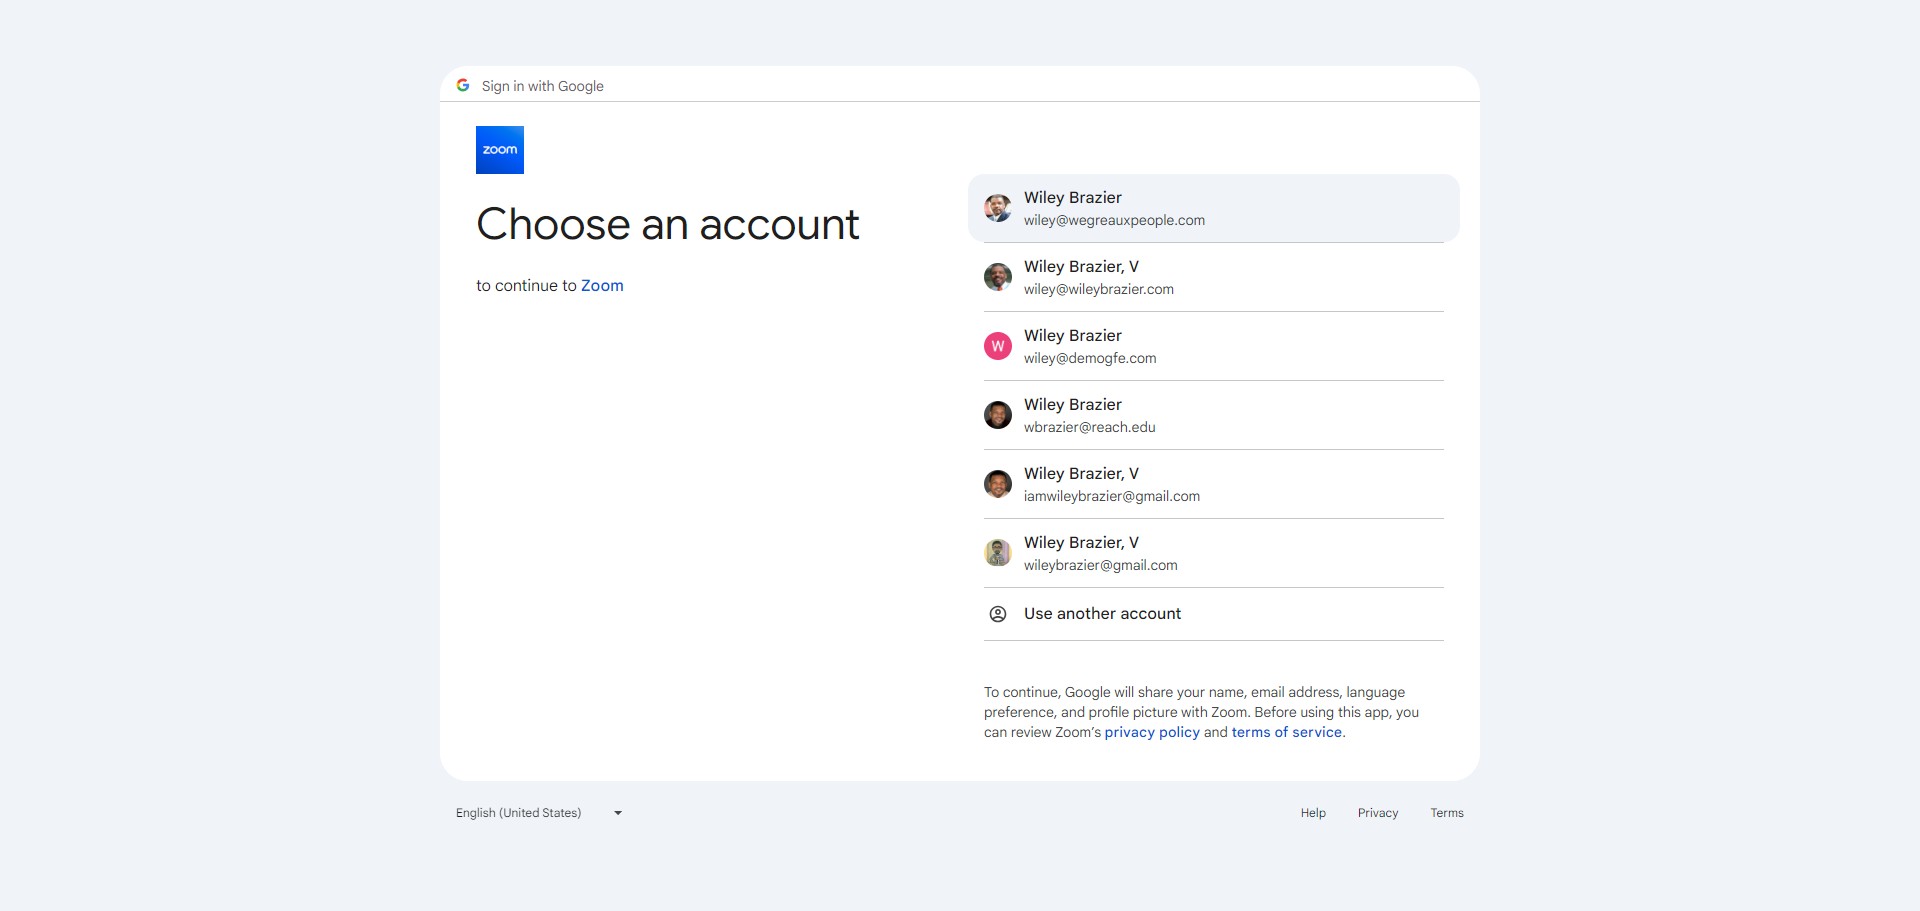Open the Zoom link in continue text

[602, 286]
